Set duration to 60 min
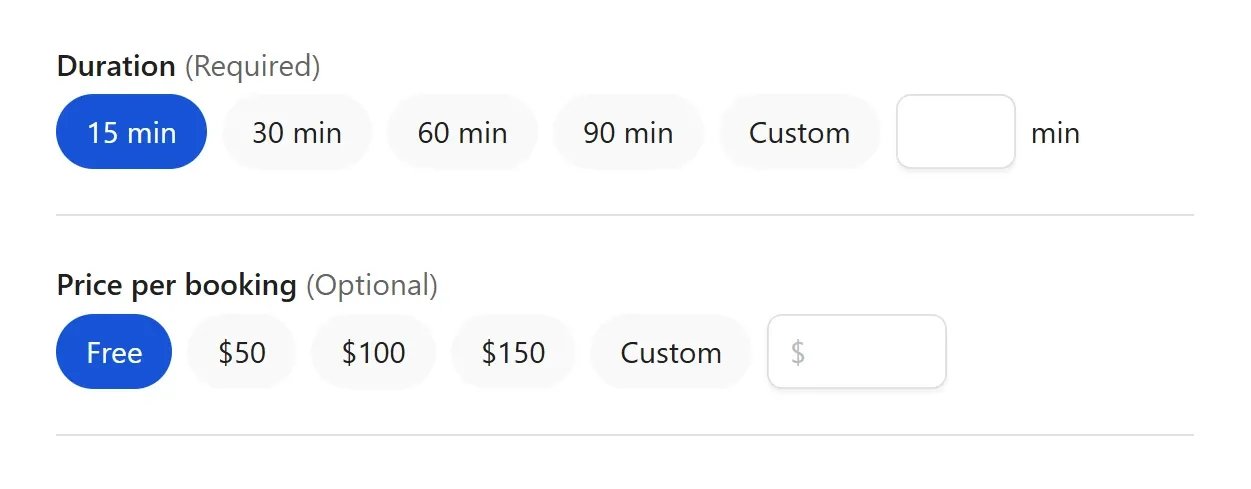 (x=462, y=132)
